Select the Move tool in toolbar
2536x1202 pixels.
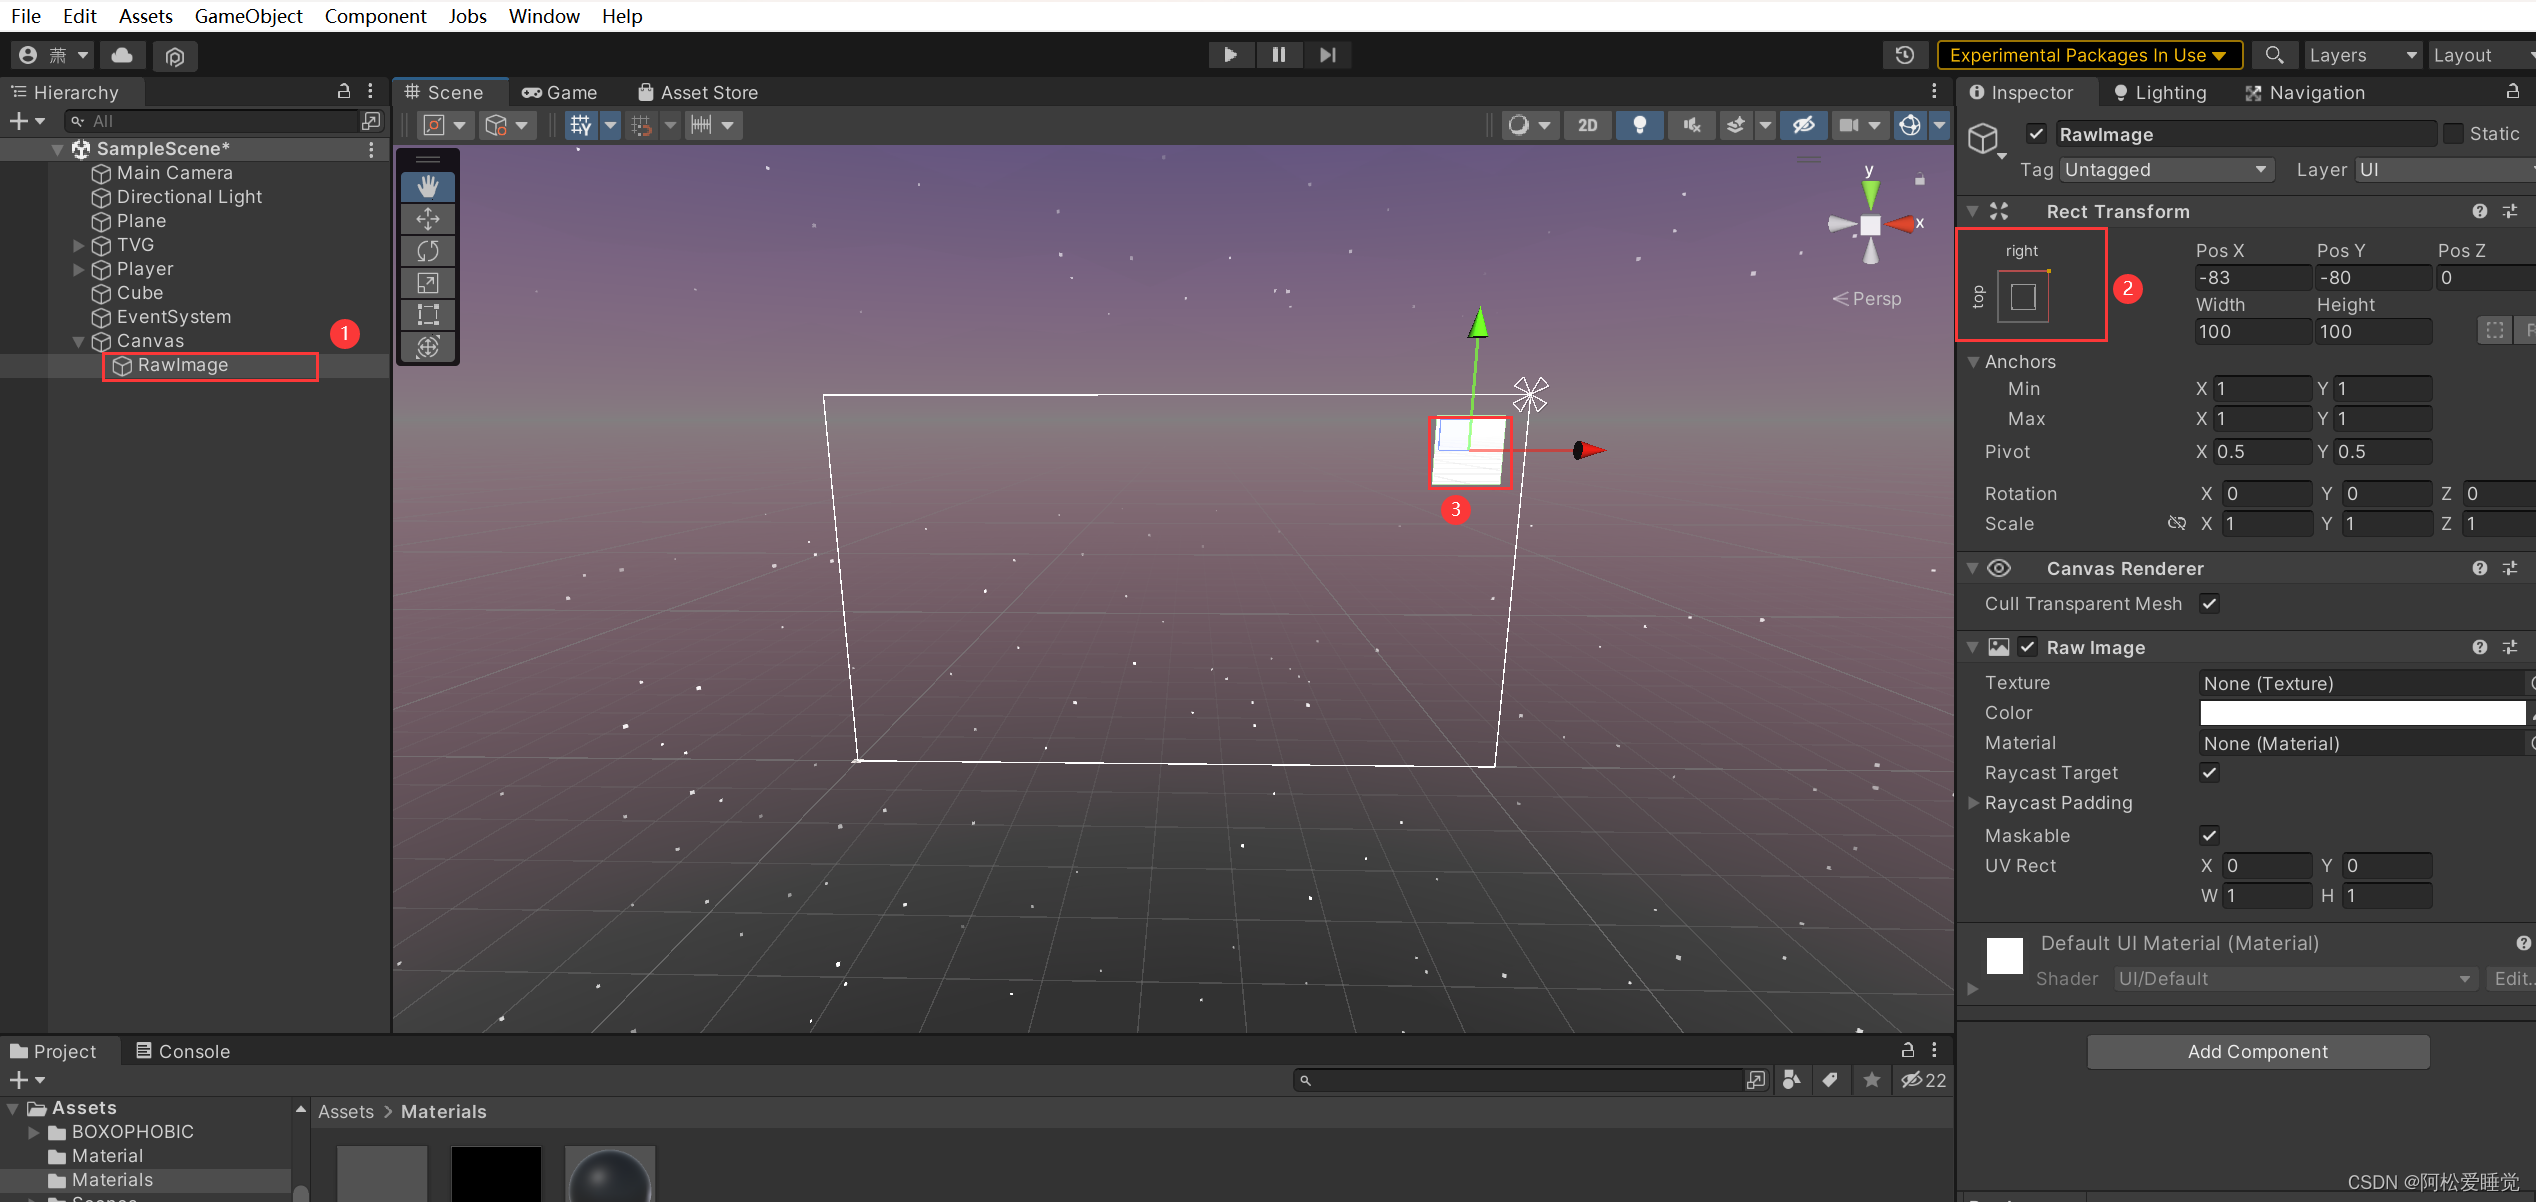click(429, 218)
